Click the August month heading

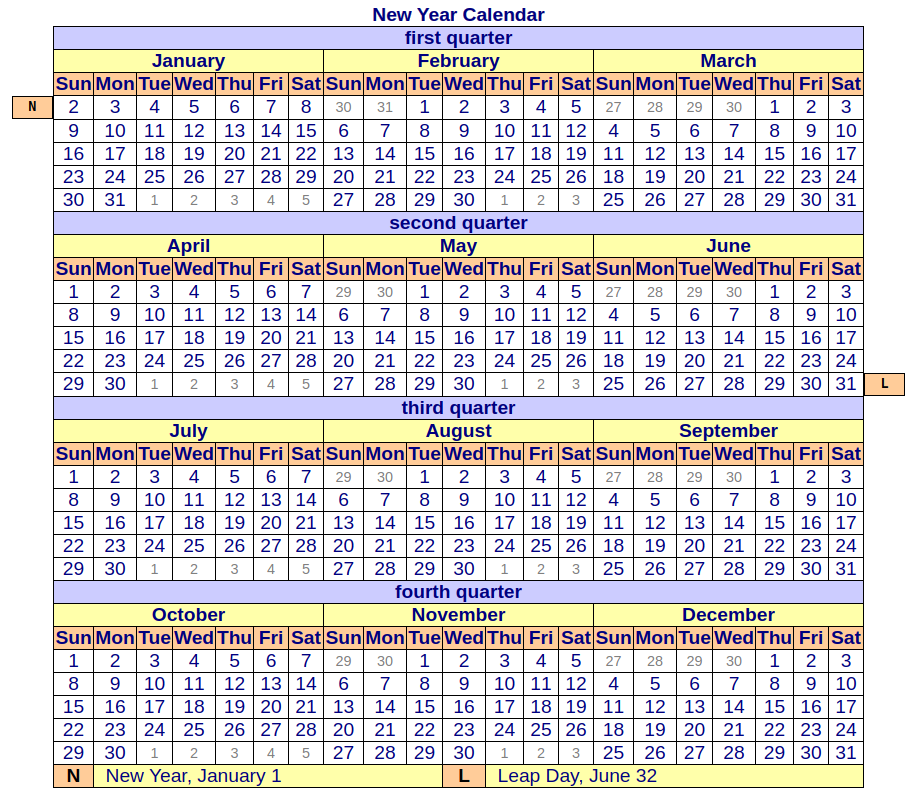458,431
